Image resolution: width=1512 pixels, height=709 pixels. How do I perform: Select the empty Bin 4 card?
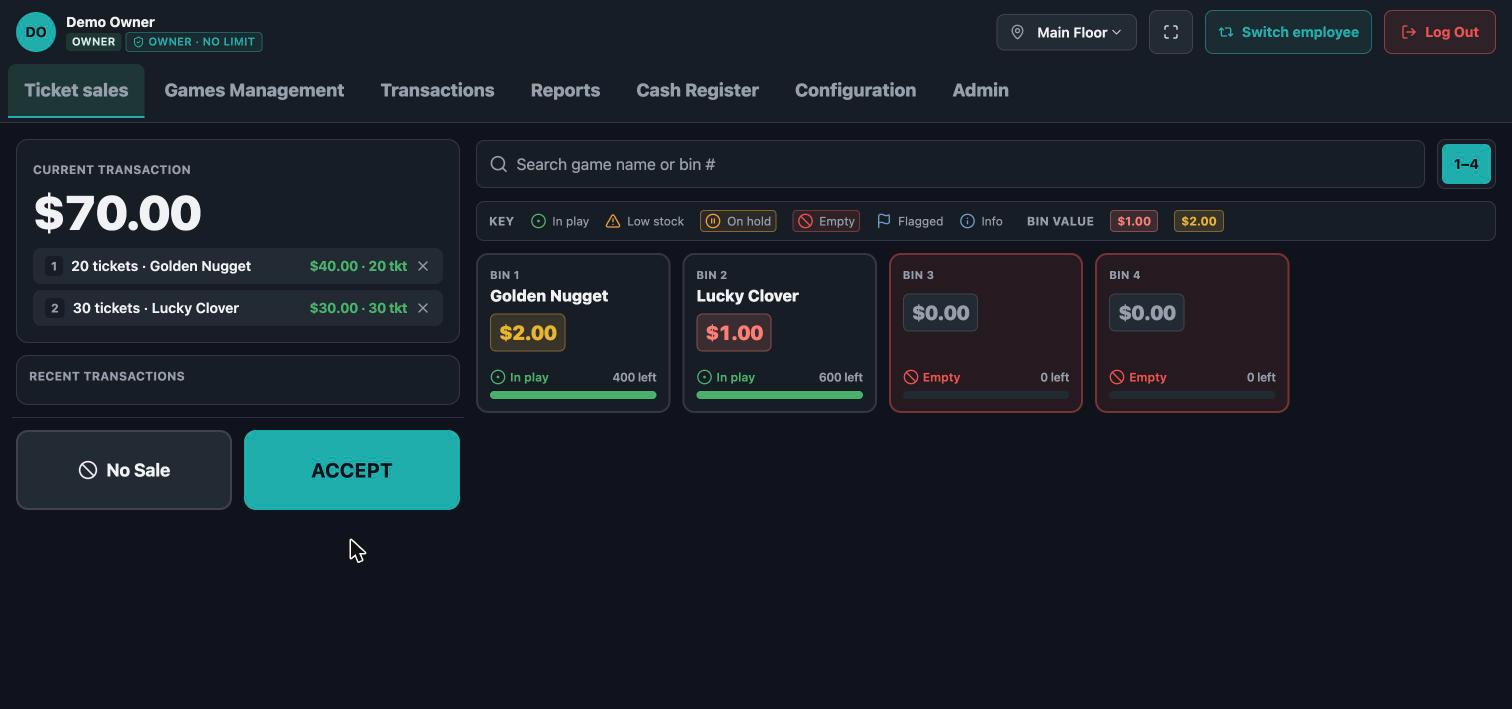(x=1192, y=333)
